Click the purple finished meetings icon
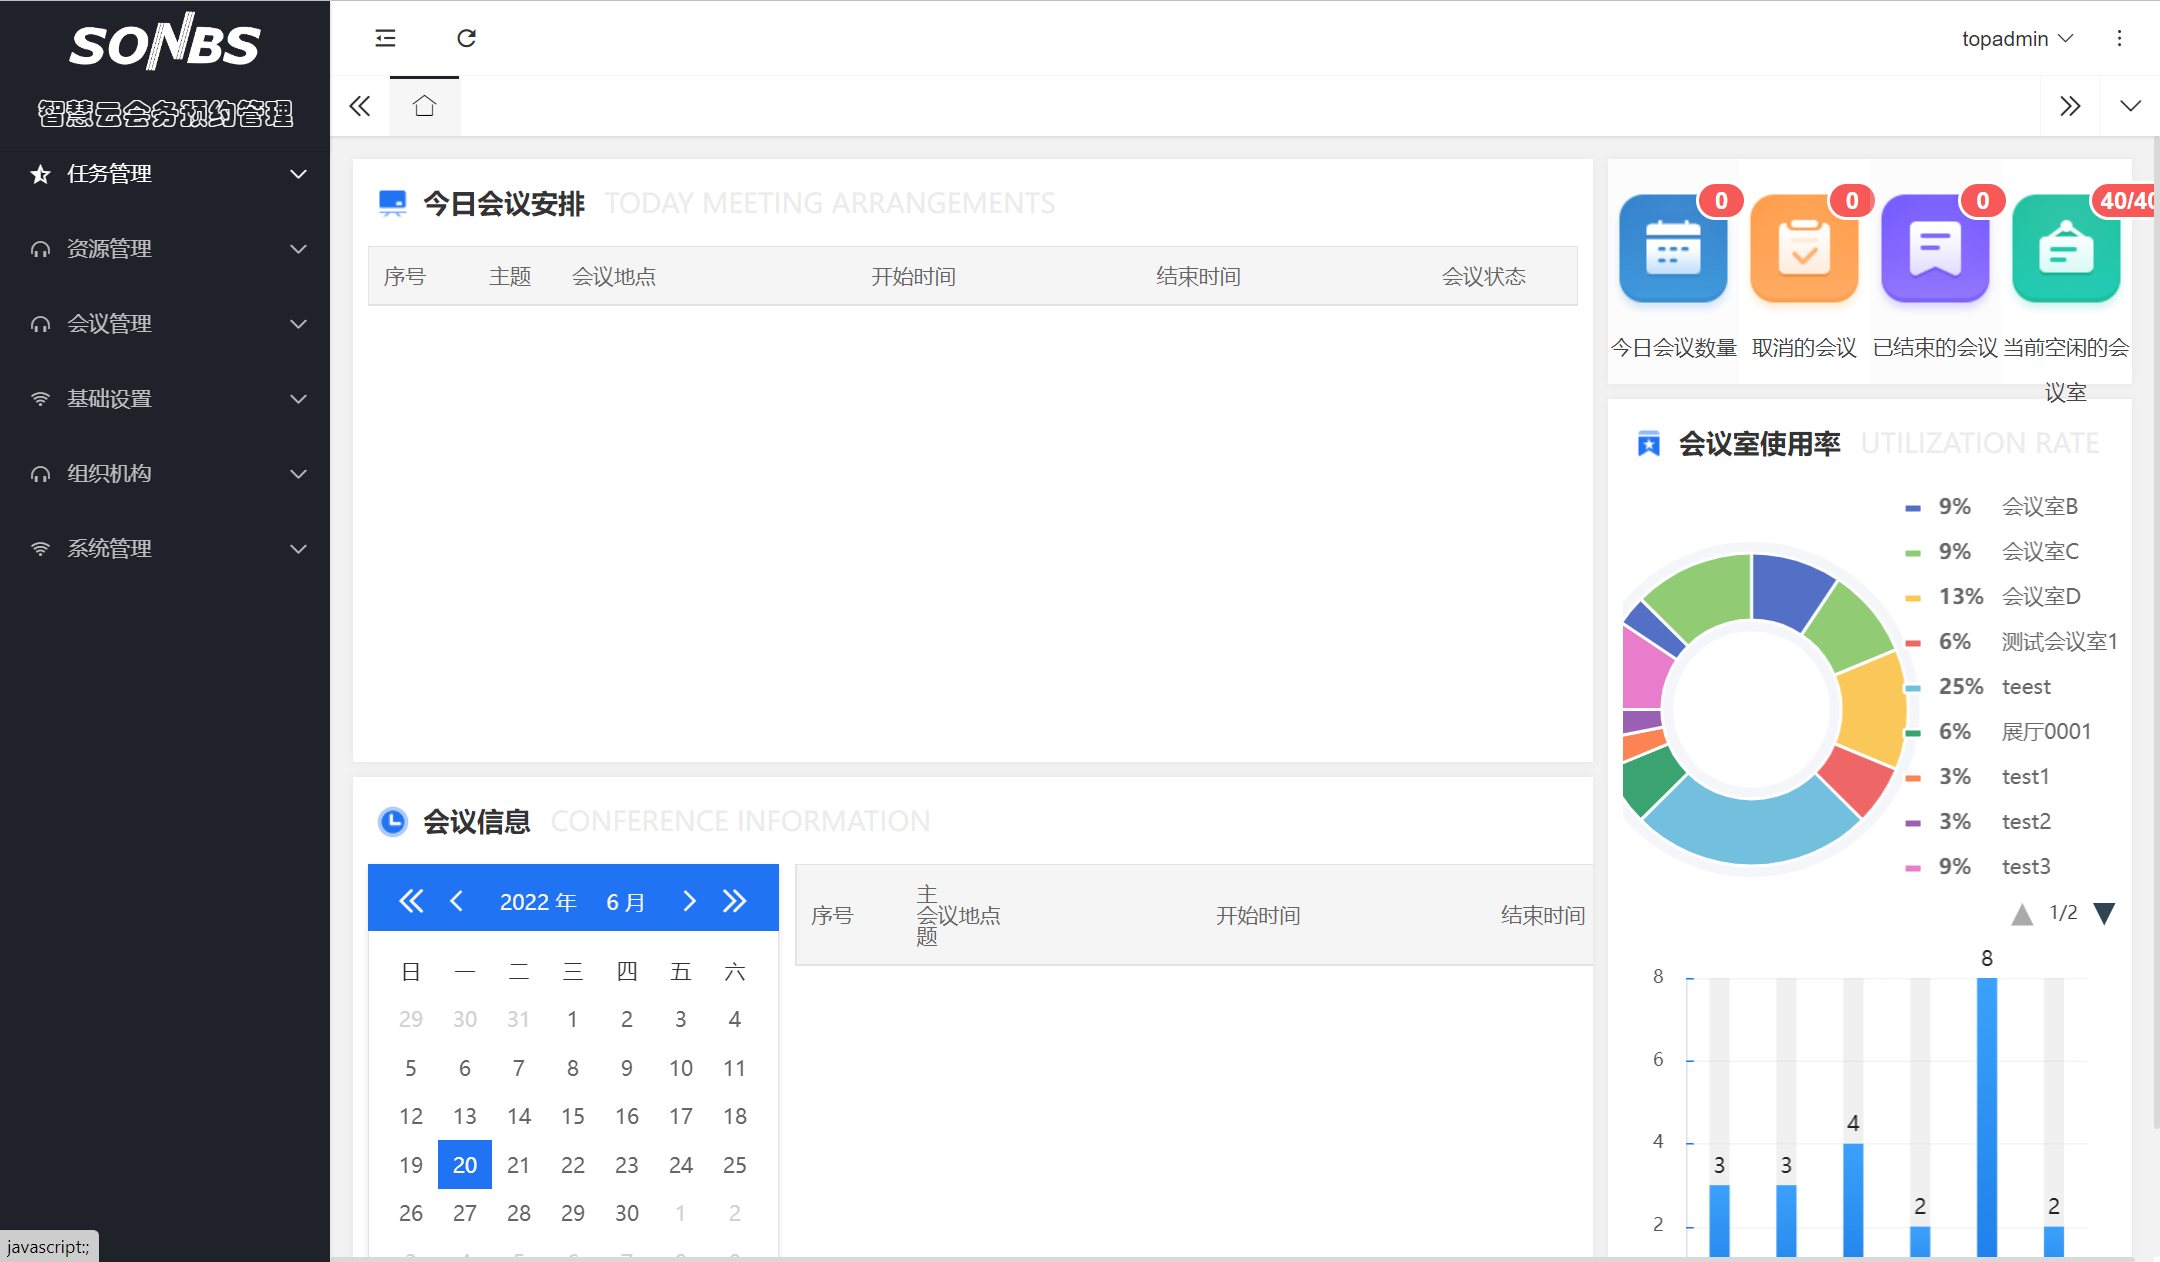Viewport: 2160px width, 1262px height. coord(1935,248)
